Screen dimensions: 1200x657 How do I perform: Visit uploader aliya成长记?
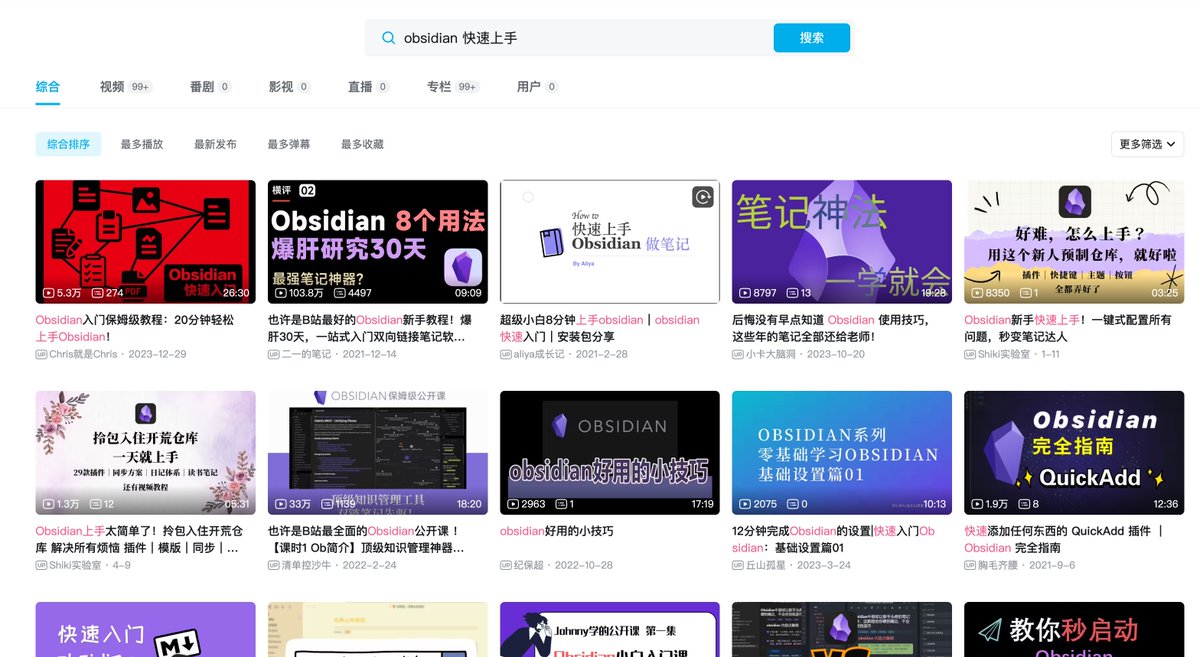(541, 354)
